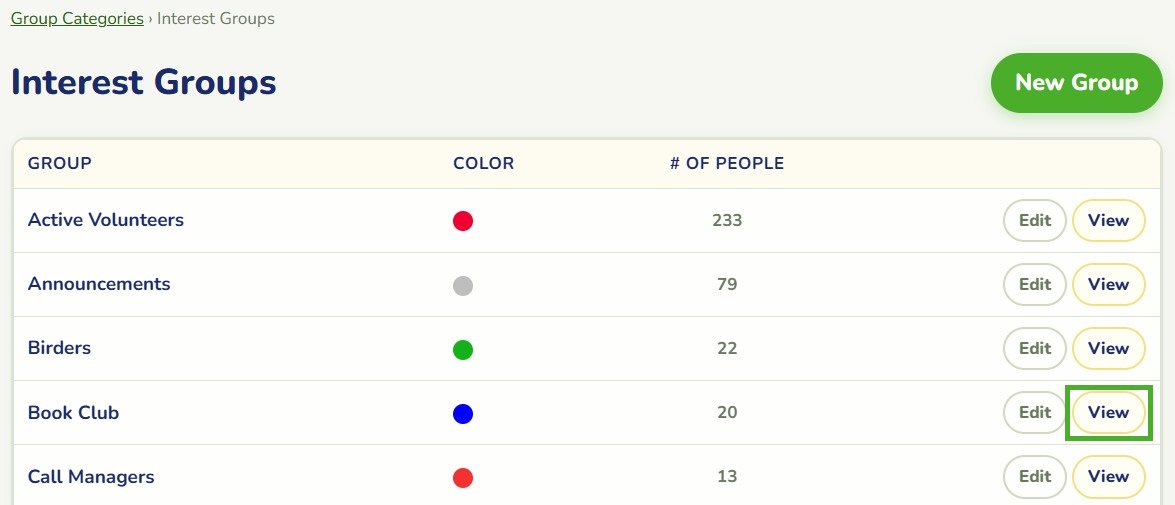Open the Group Categories breadcrumb link
This screenshot has height=505, width=1175.
[77, 18]
